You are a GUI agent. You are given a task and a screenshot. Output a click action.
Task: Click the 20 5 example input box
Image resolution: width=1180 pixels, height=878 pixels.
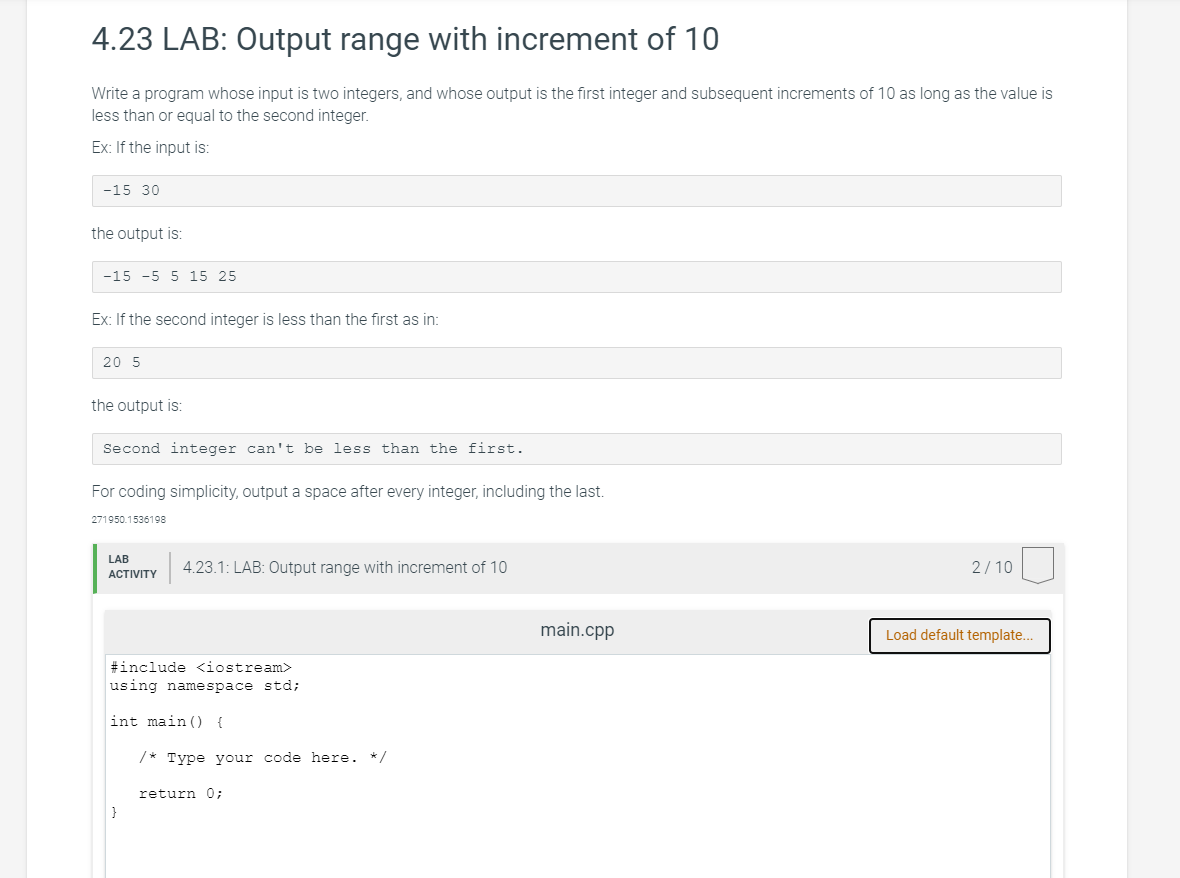tap(576, 362)
